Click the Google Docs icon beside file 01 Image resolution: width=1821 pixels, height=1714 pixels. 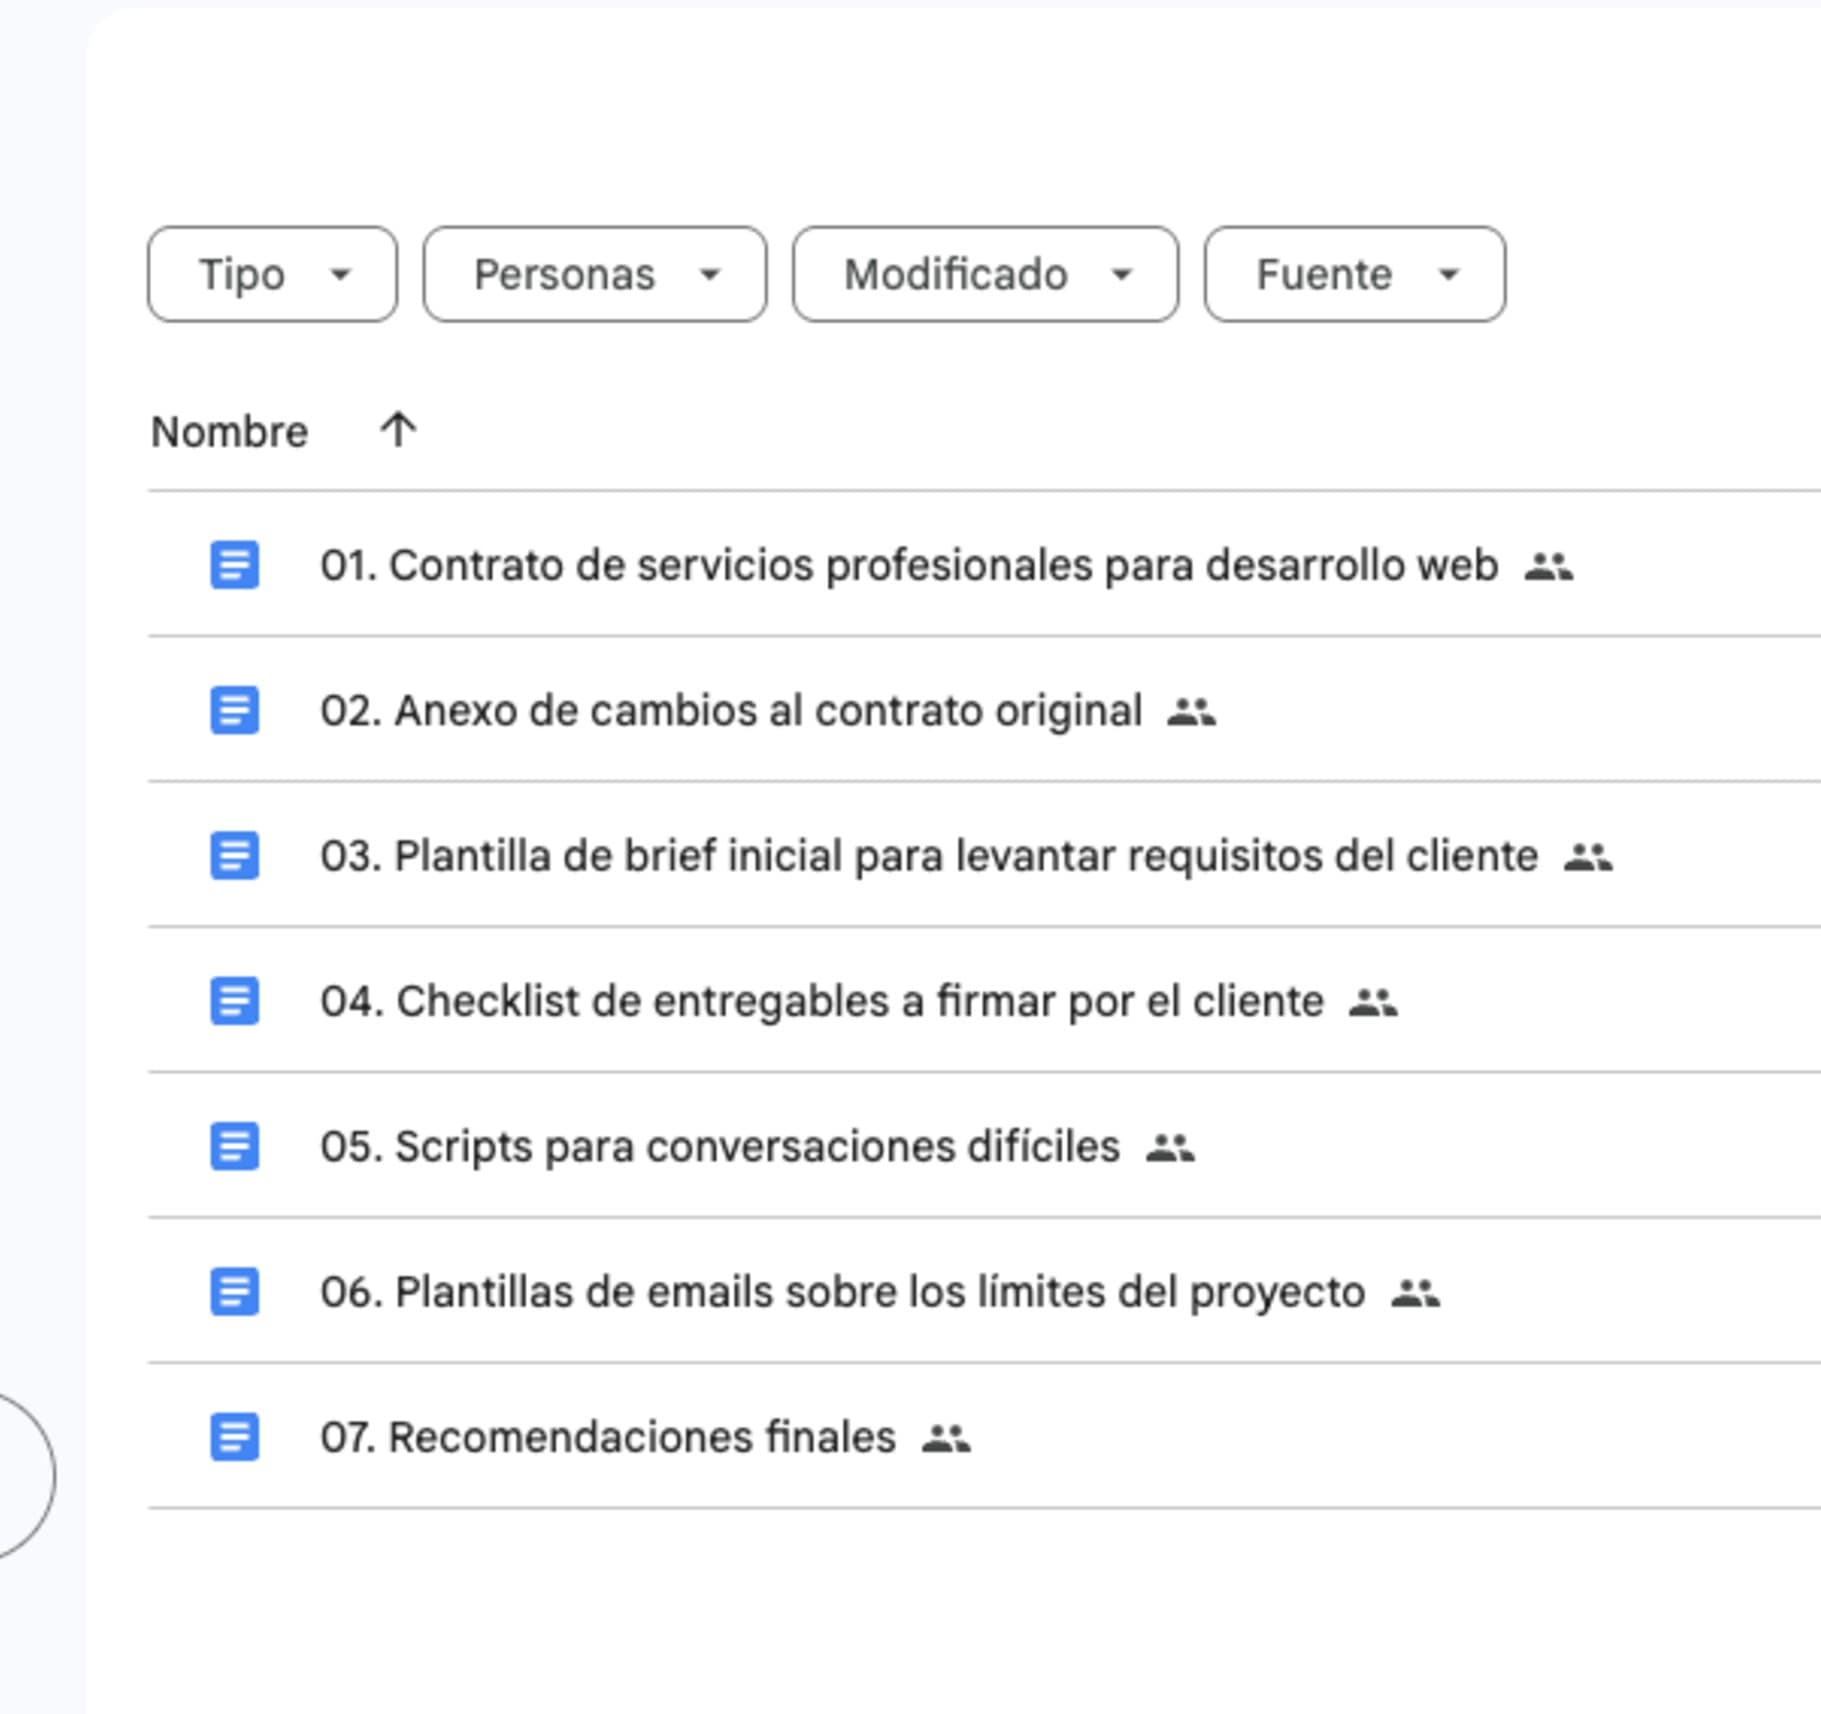point(234,565)
